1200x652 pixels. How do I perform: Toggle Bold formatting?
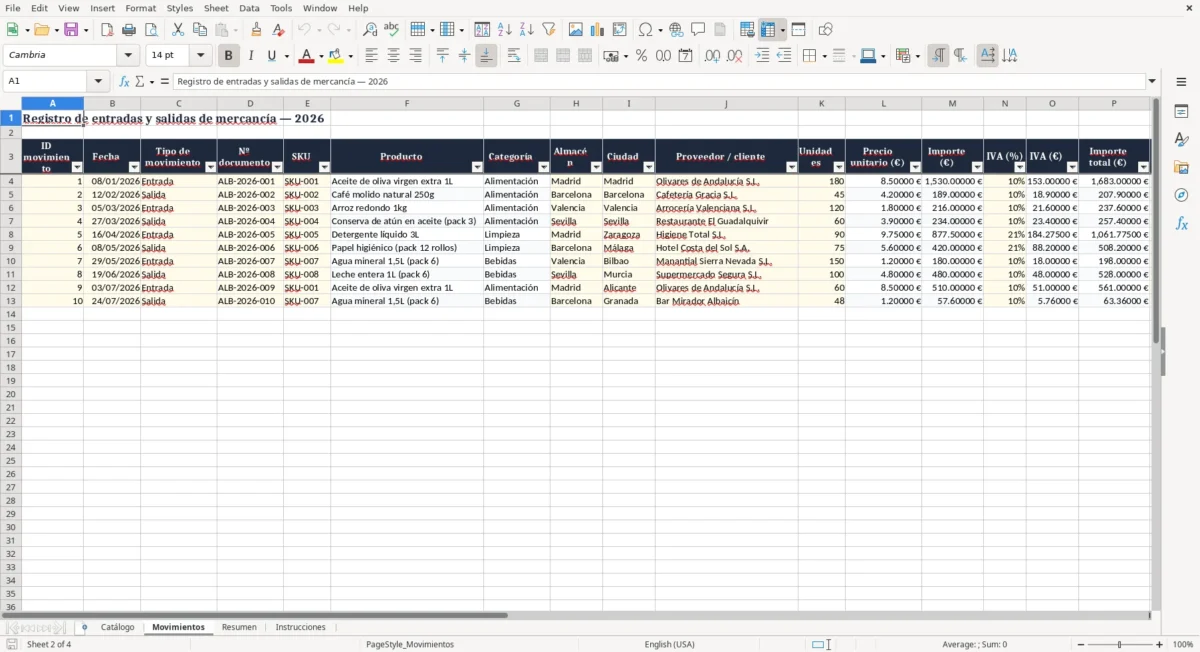[x=229, y=56]
